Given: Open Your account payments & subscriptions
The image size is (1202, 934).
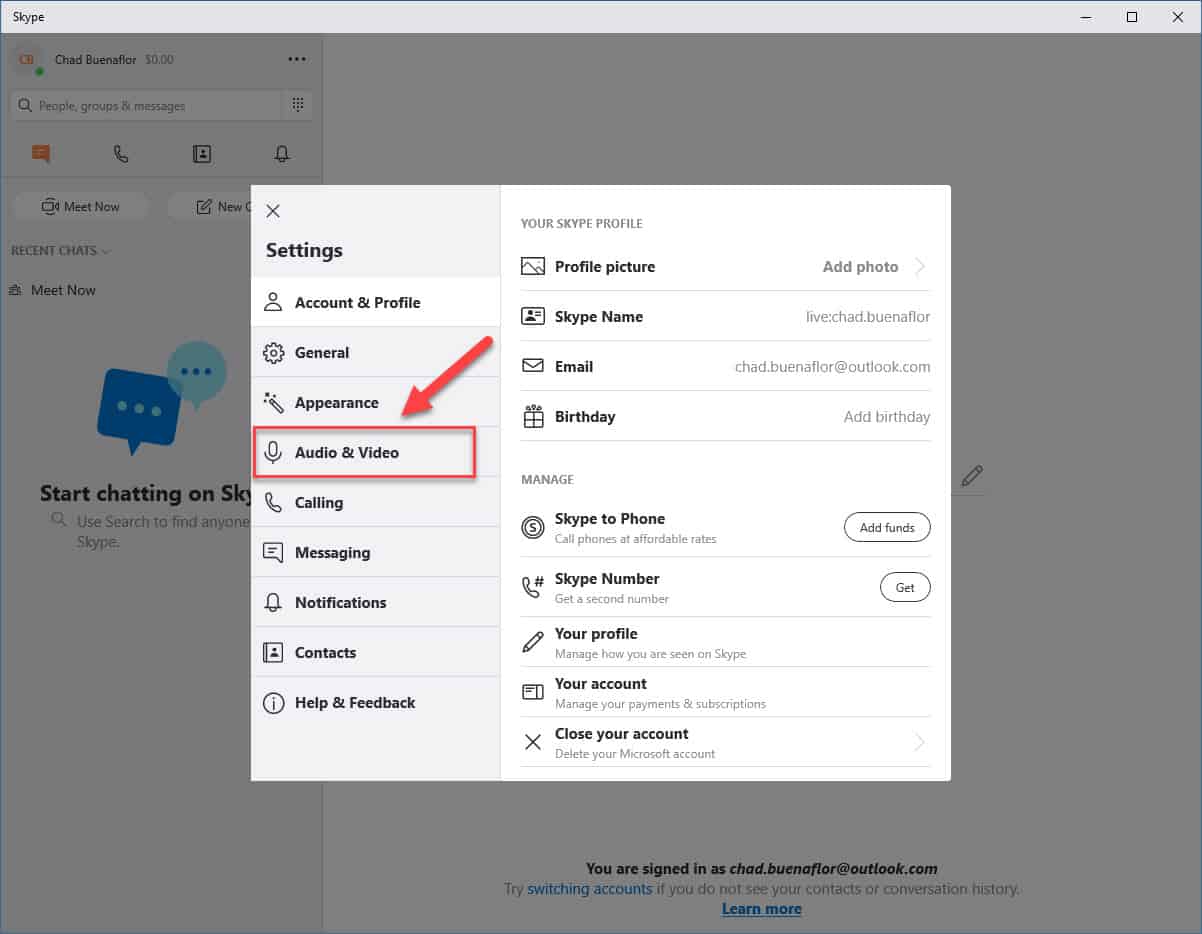Looking at the screenshot, I should (x=726, y=692).
